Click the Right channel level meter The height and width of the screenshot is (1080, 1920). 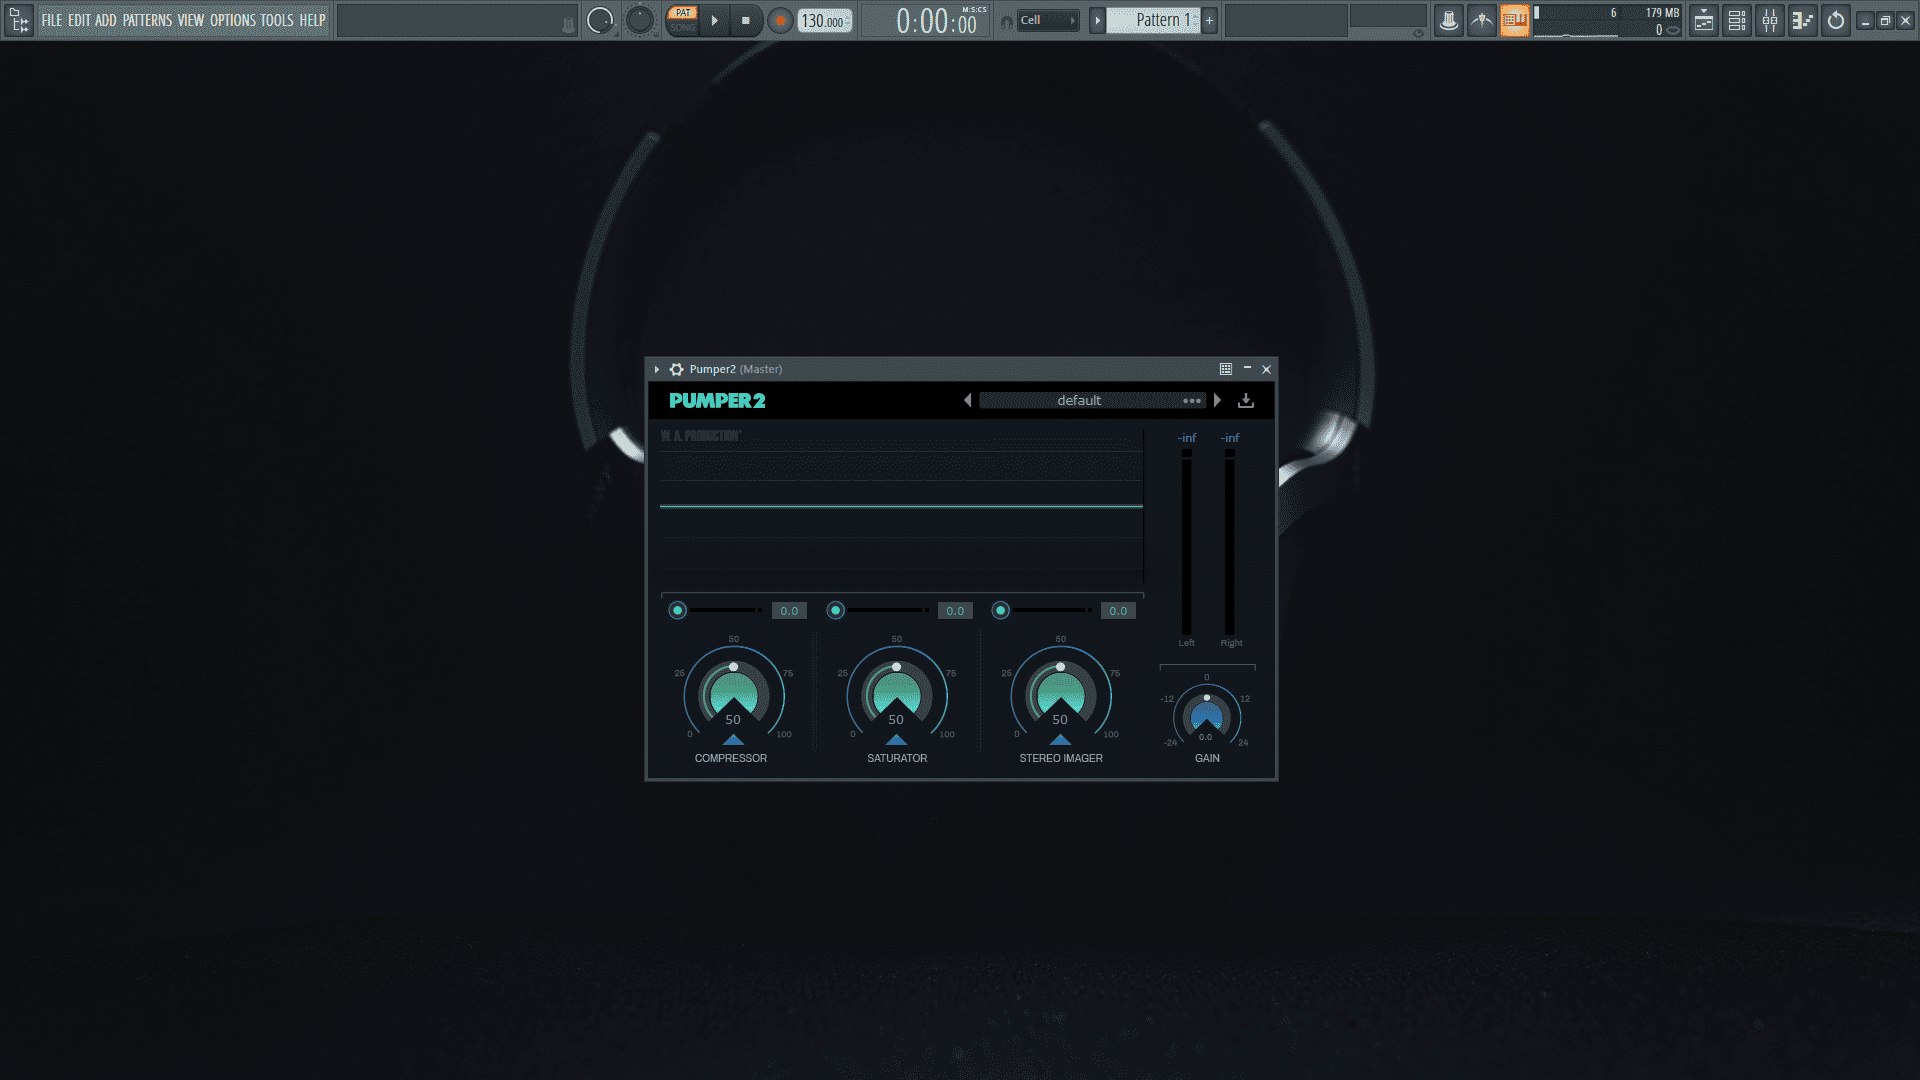pos(1230,541)
